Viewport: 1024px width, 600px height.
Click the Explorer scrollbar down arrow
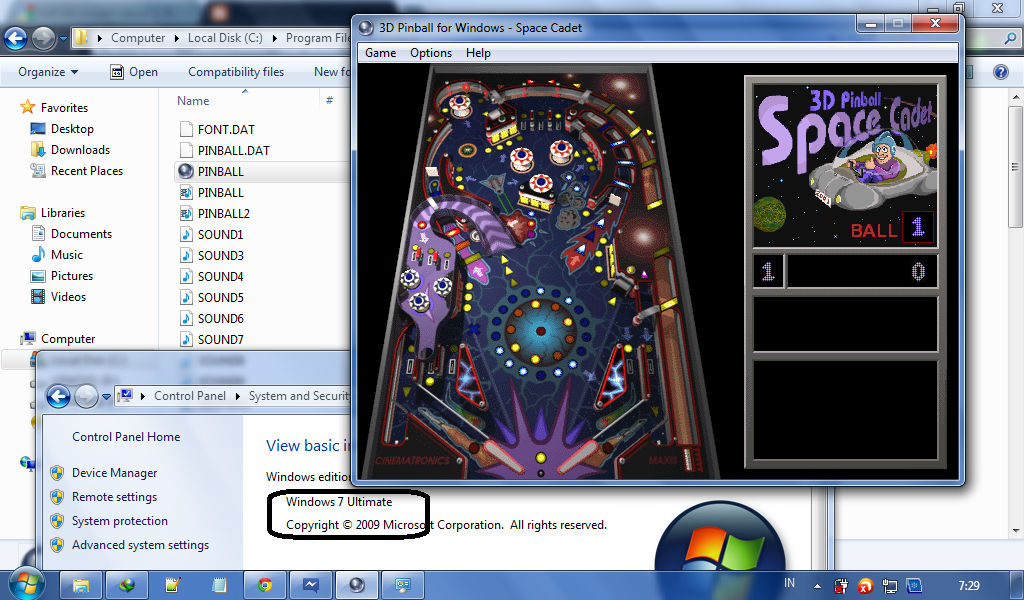(x=1016, y=530)
